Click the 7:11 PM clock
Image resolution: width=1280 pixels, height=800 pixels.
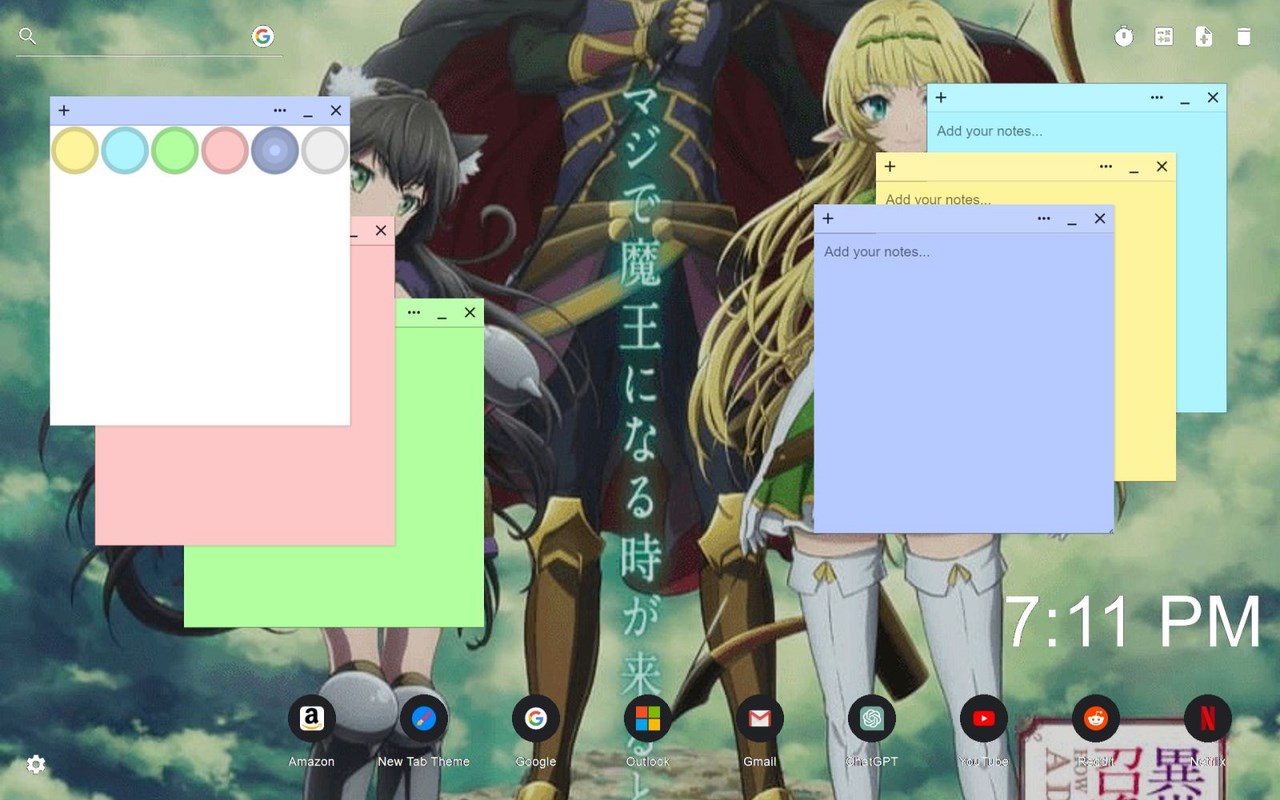[1133, 622]
